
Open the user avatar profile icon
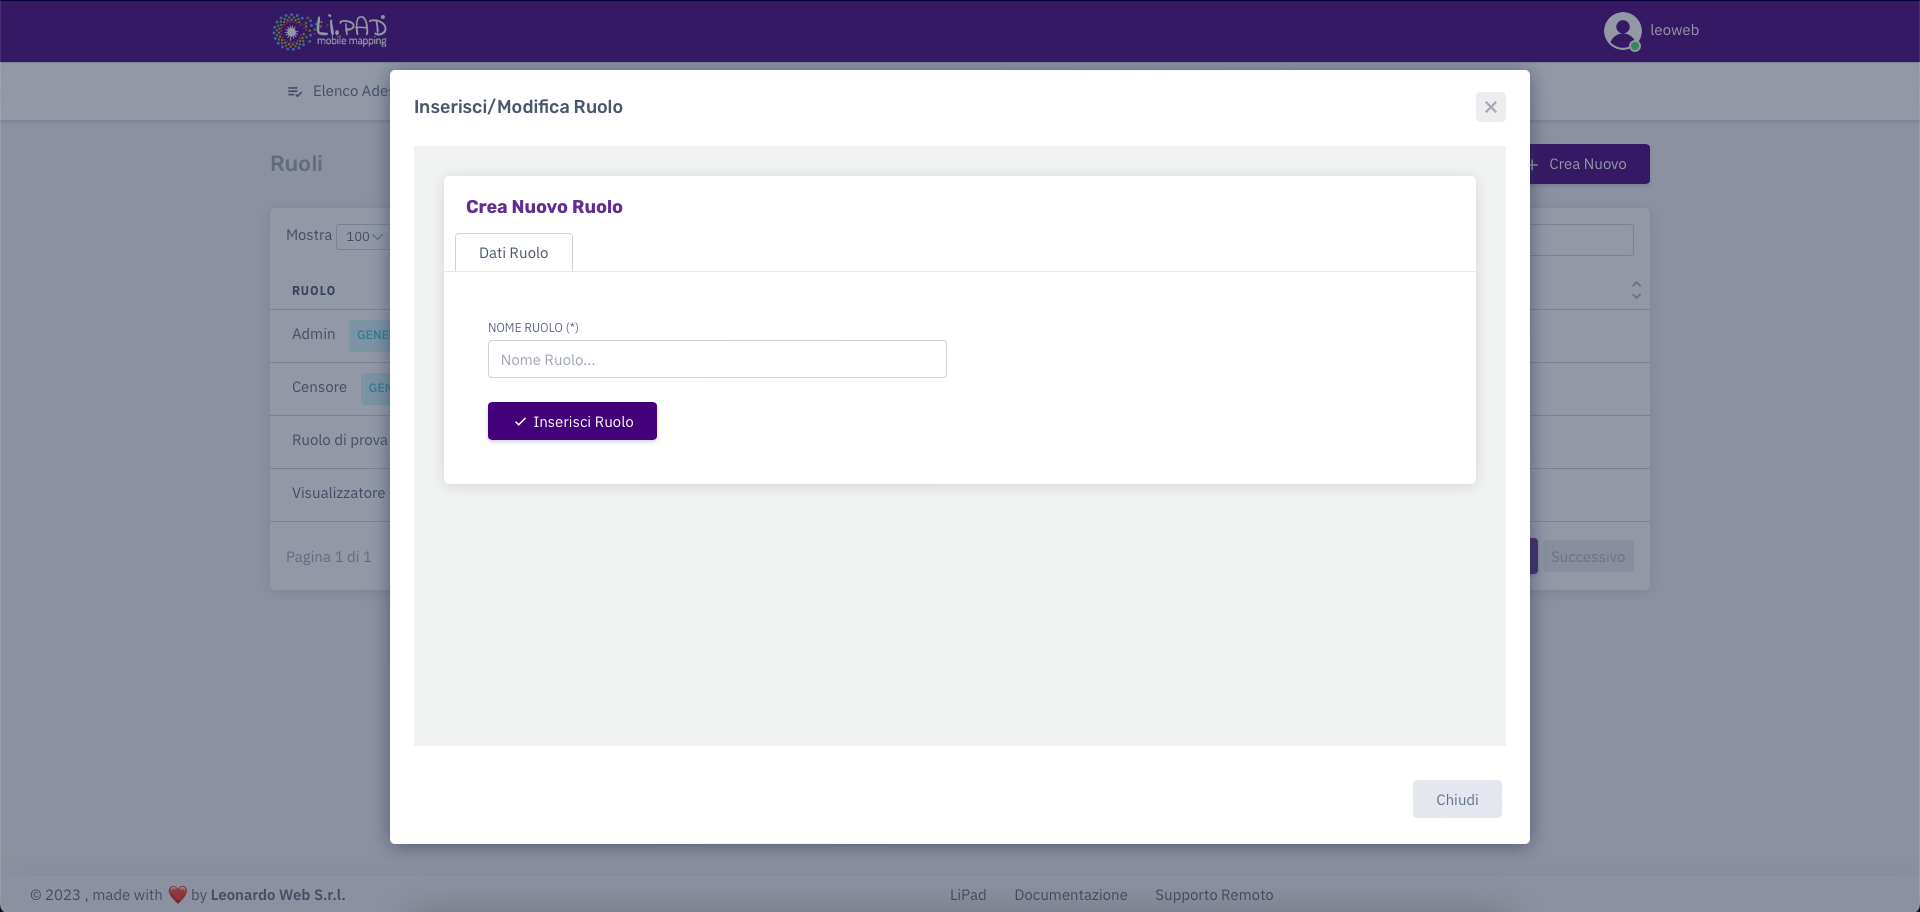[1622, 31]
